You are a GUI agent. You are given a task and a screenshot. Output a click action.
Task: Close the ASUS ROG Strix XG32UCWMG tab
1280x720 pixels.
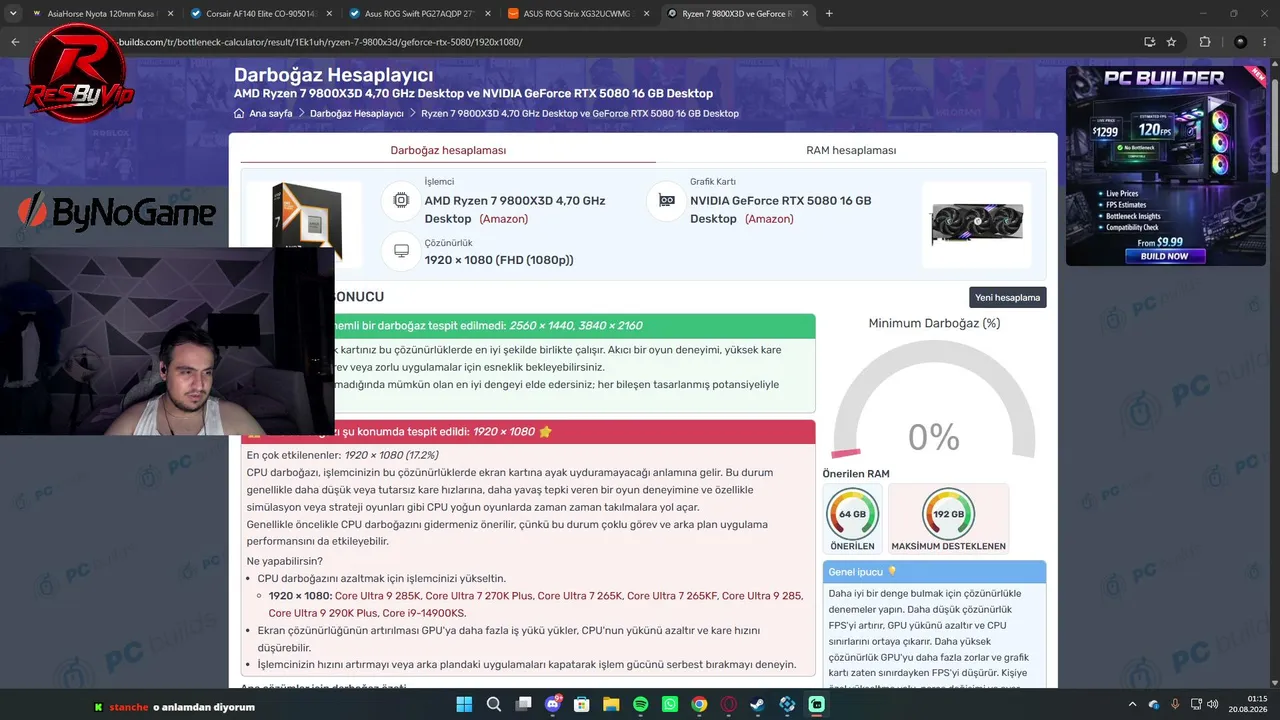pyautogui.click(x=645, y=14)
